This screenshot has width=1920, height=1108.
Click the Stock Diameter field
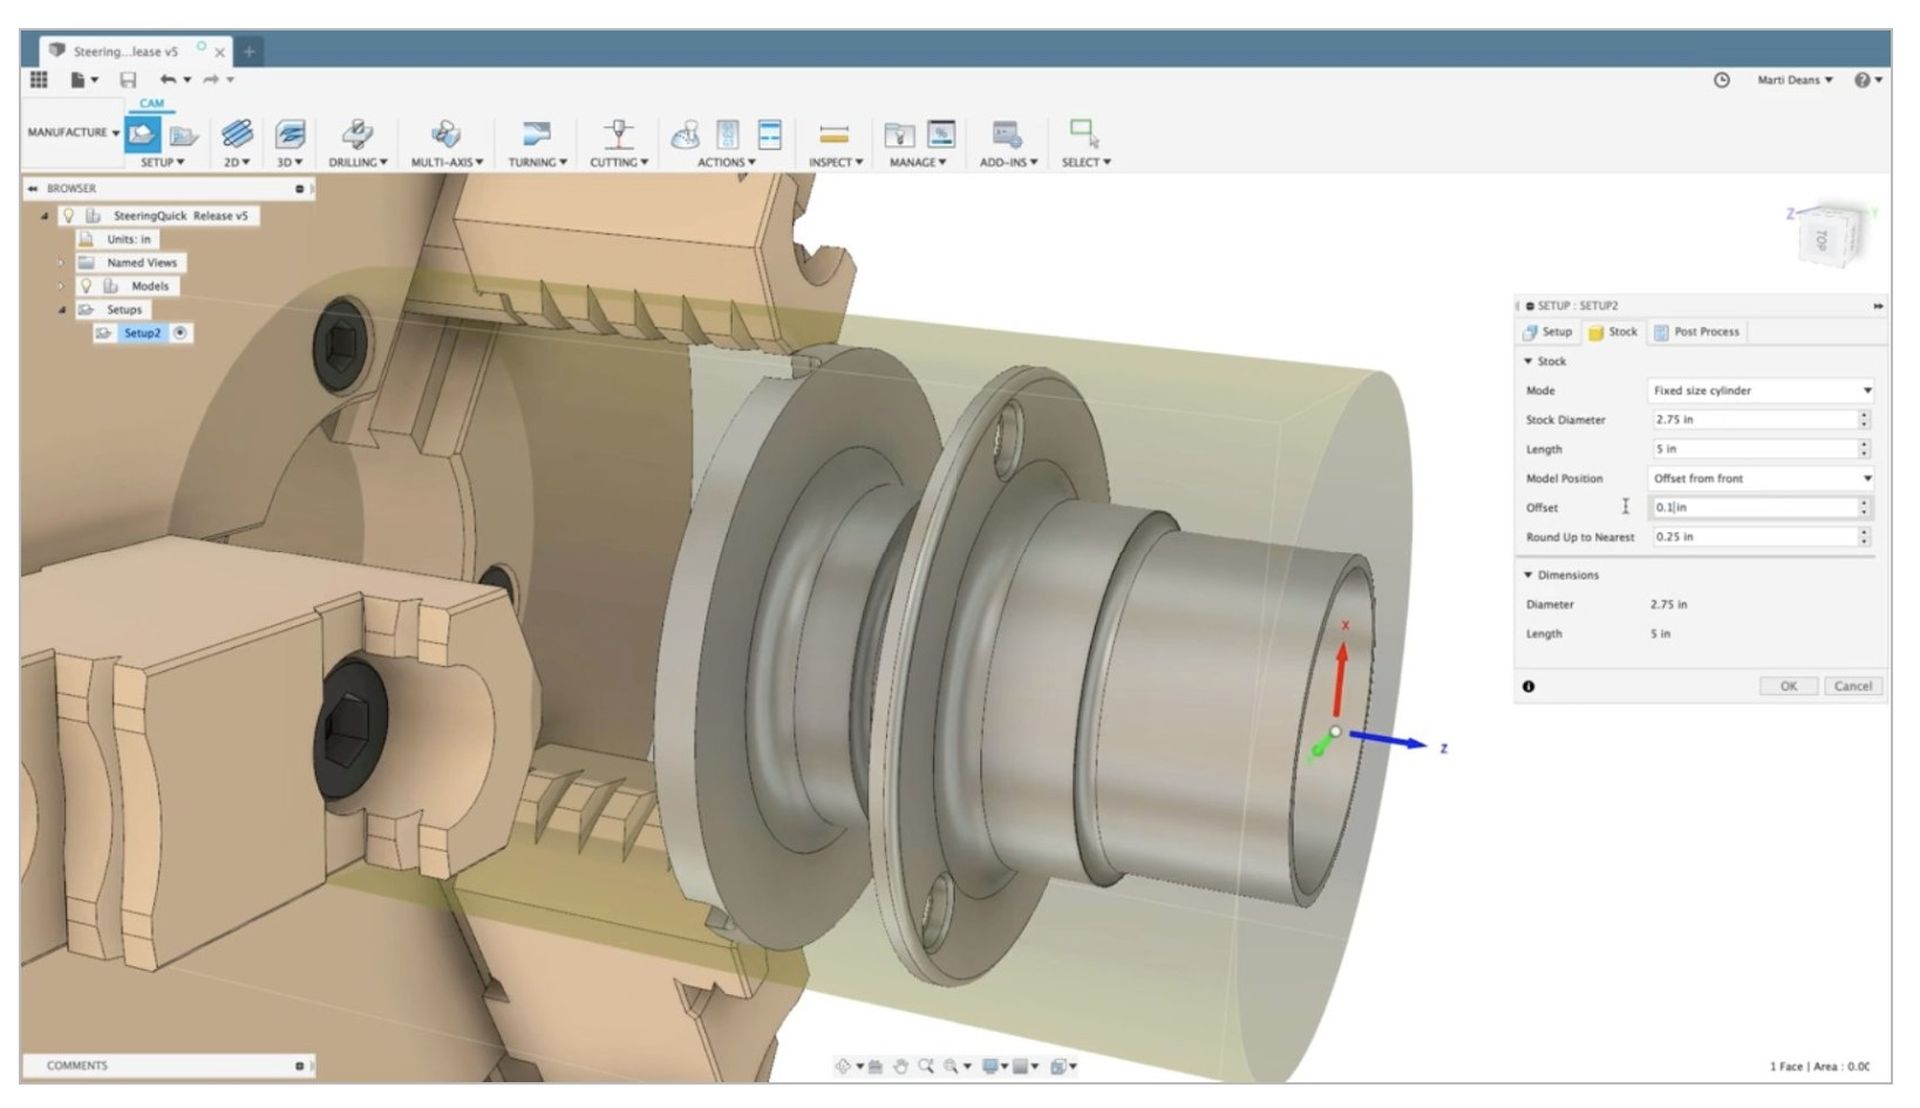[1753, 420]
